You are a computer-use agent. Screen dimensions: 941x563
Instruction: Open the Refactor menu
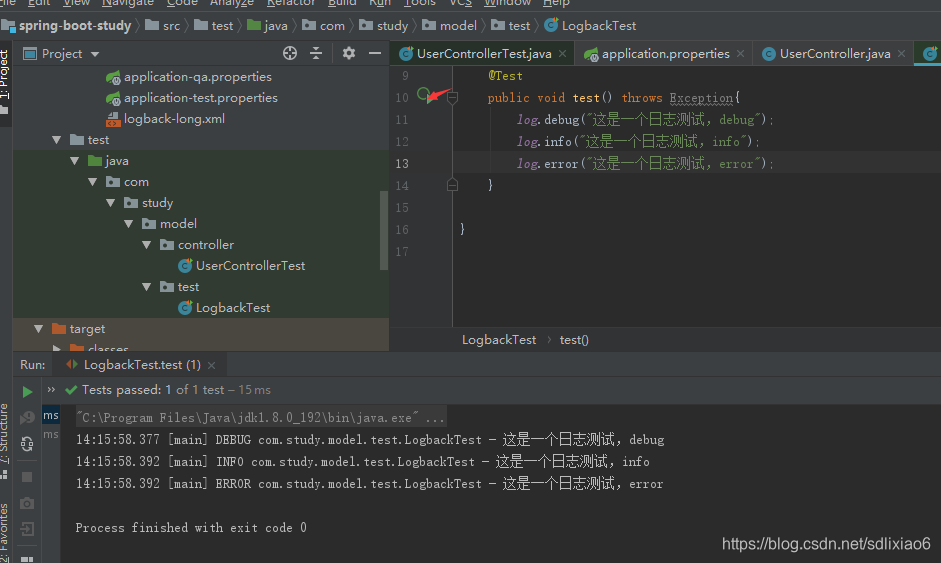(290, 3)
